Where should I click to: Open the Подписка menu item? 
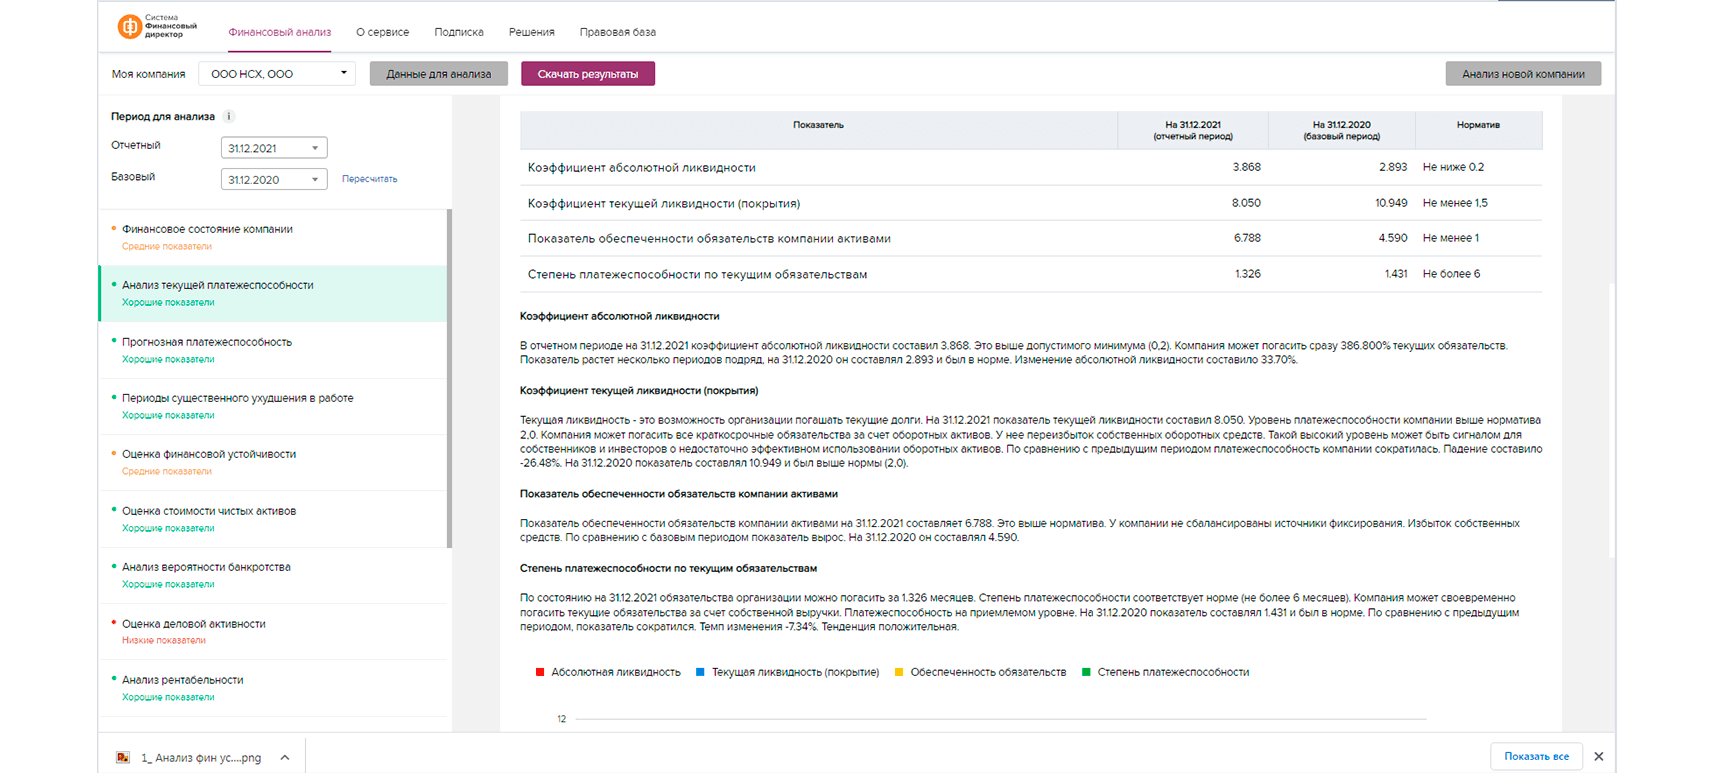(x=458, y=32)
